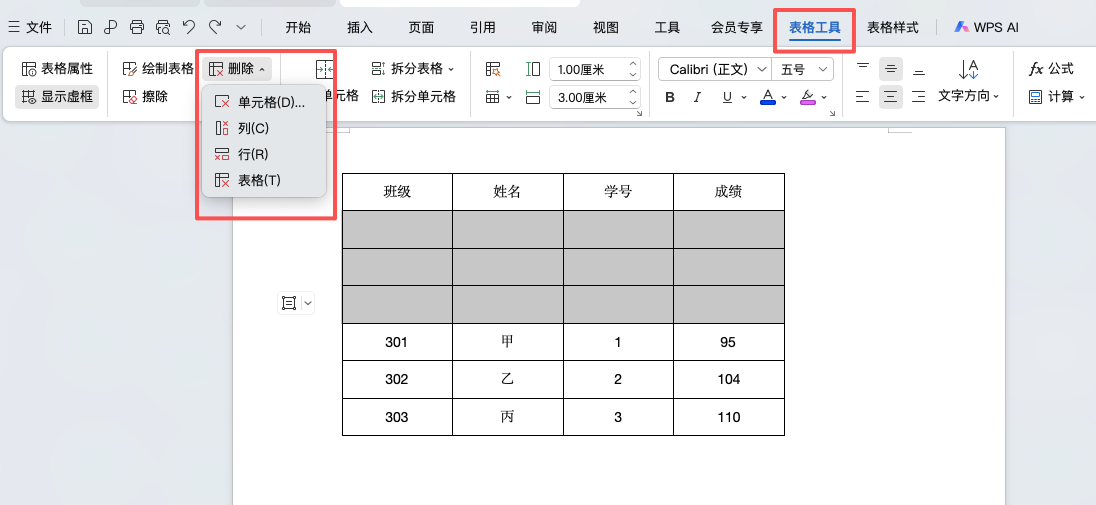1096x505 pixels.
Task: Click the column width icon beside 1.00厘米
Action: 533,69
